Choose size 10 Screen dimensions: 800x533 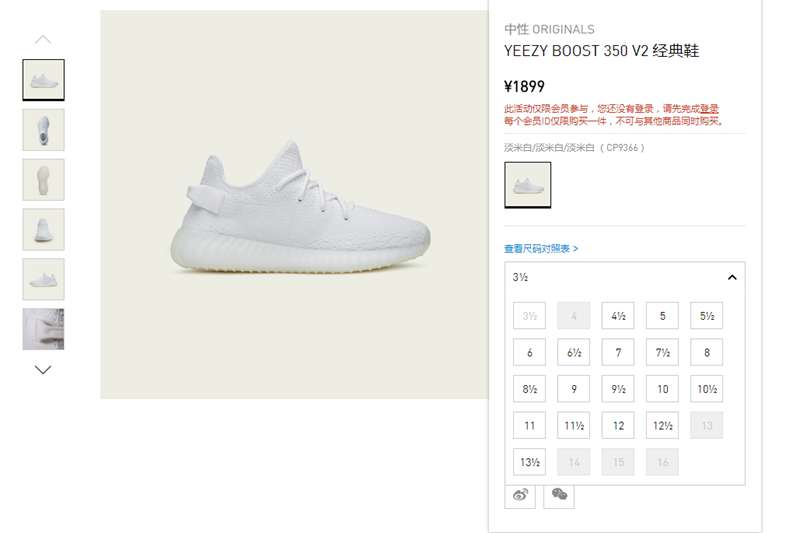(662, 389)
